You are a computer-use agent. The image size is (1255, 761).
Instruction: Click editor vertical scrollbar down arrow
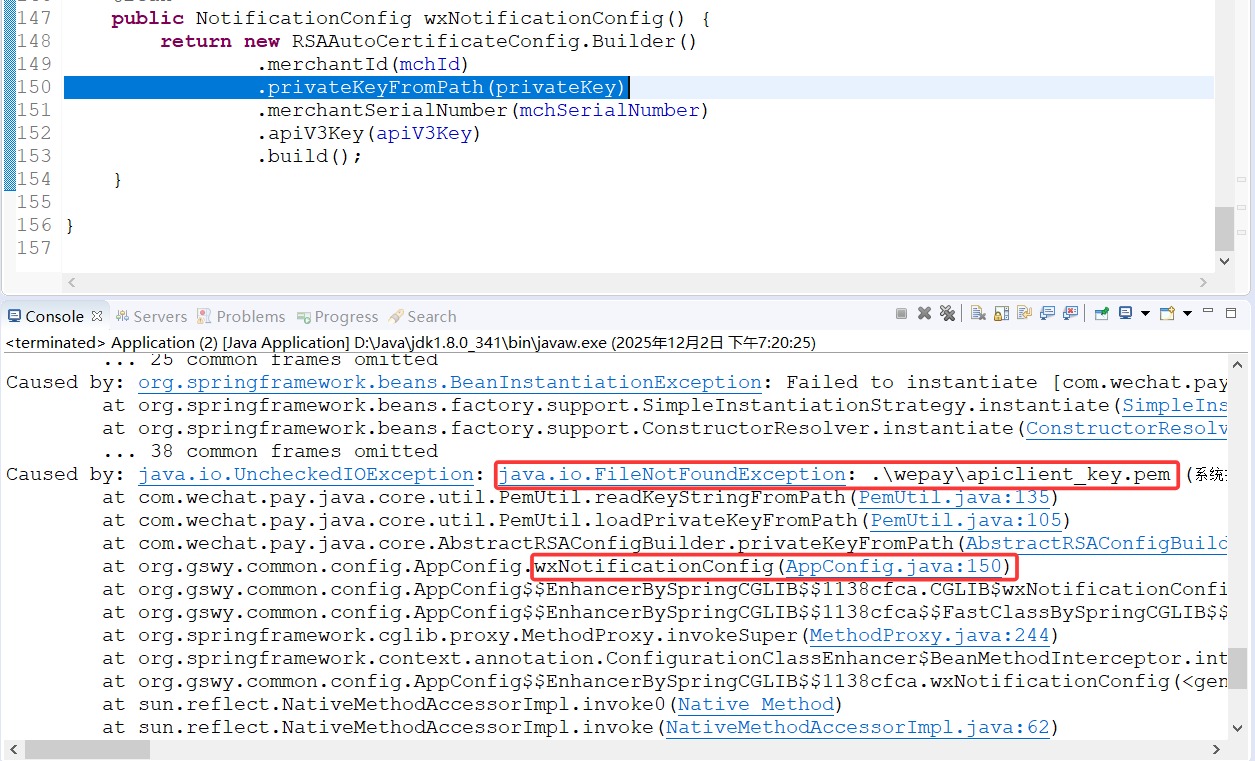click(1225, 260)
